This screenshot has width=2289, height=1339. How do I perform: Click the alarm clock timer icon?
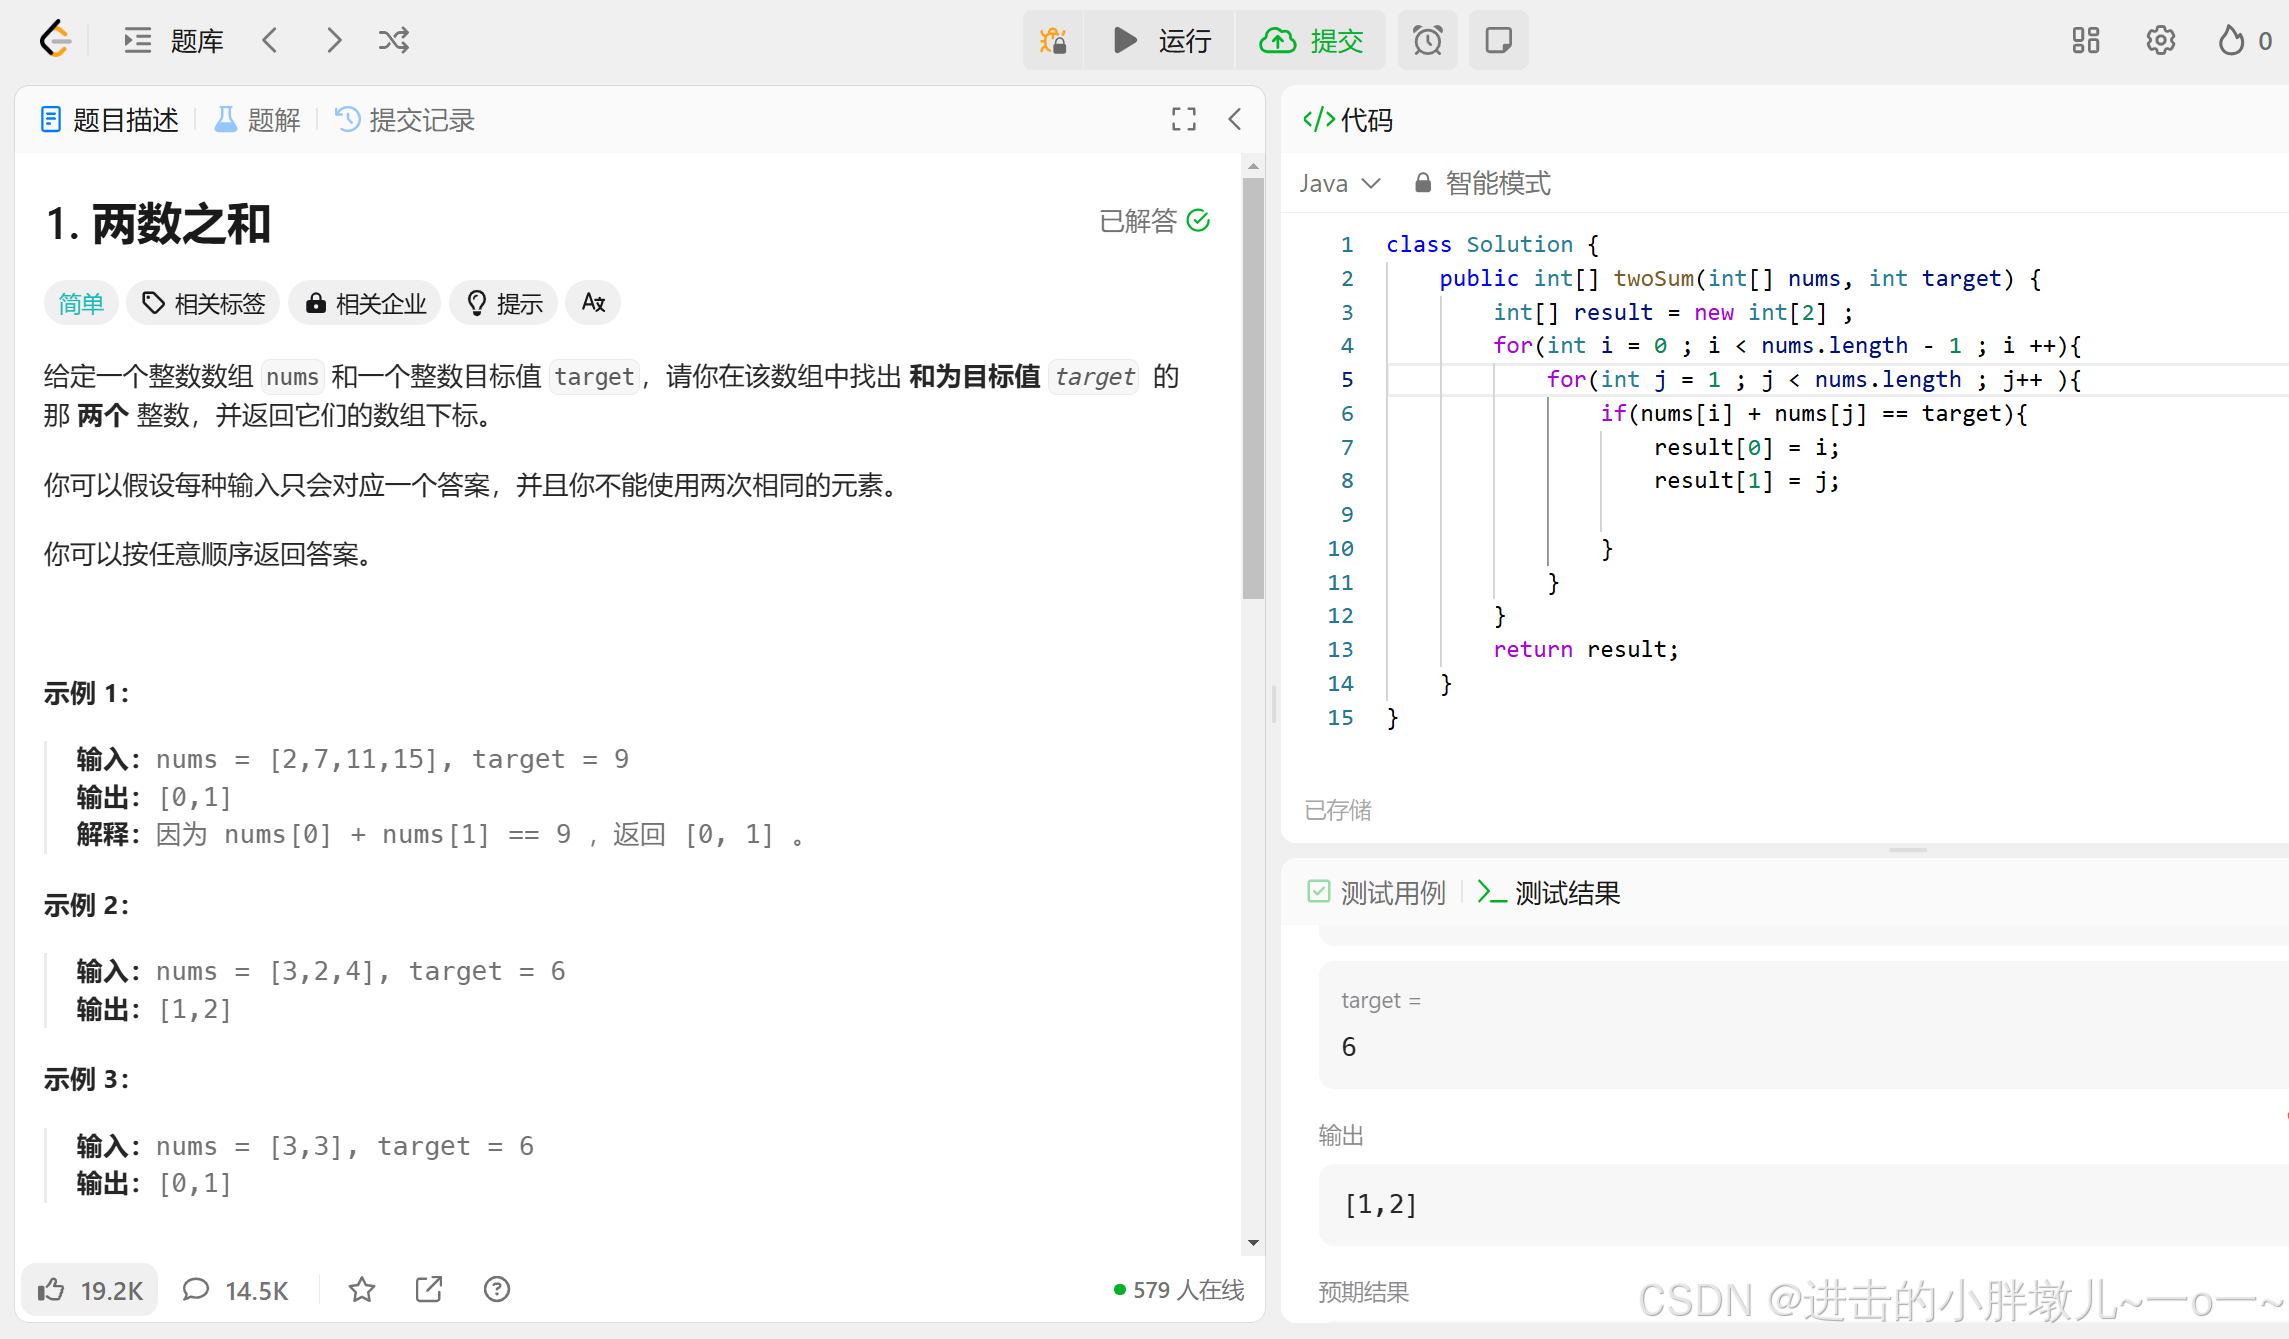pyautogui.click(x=1427, y=40)
